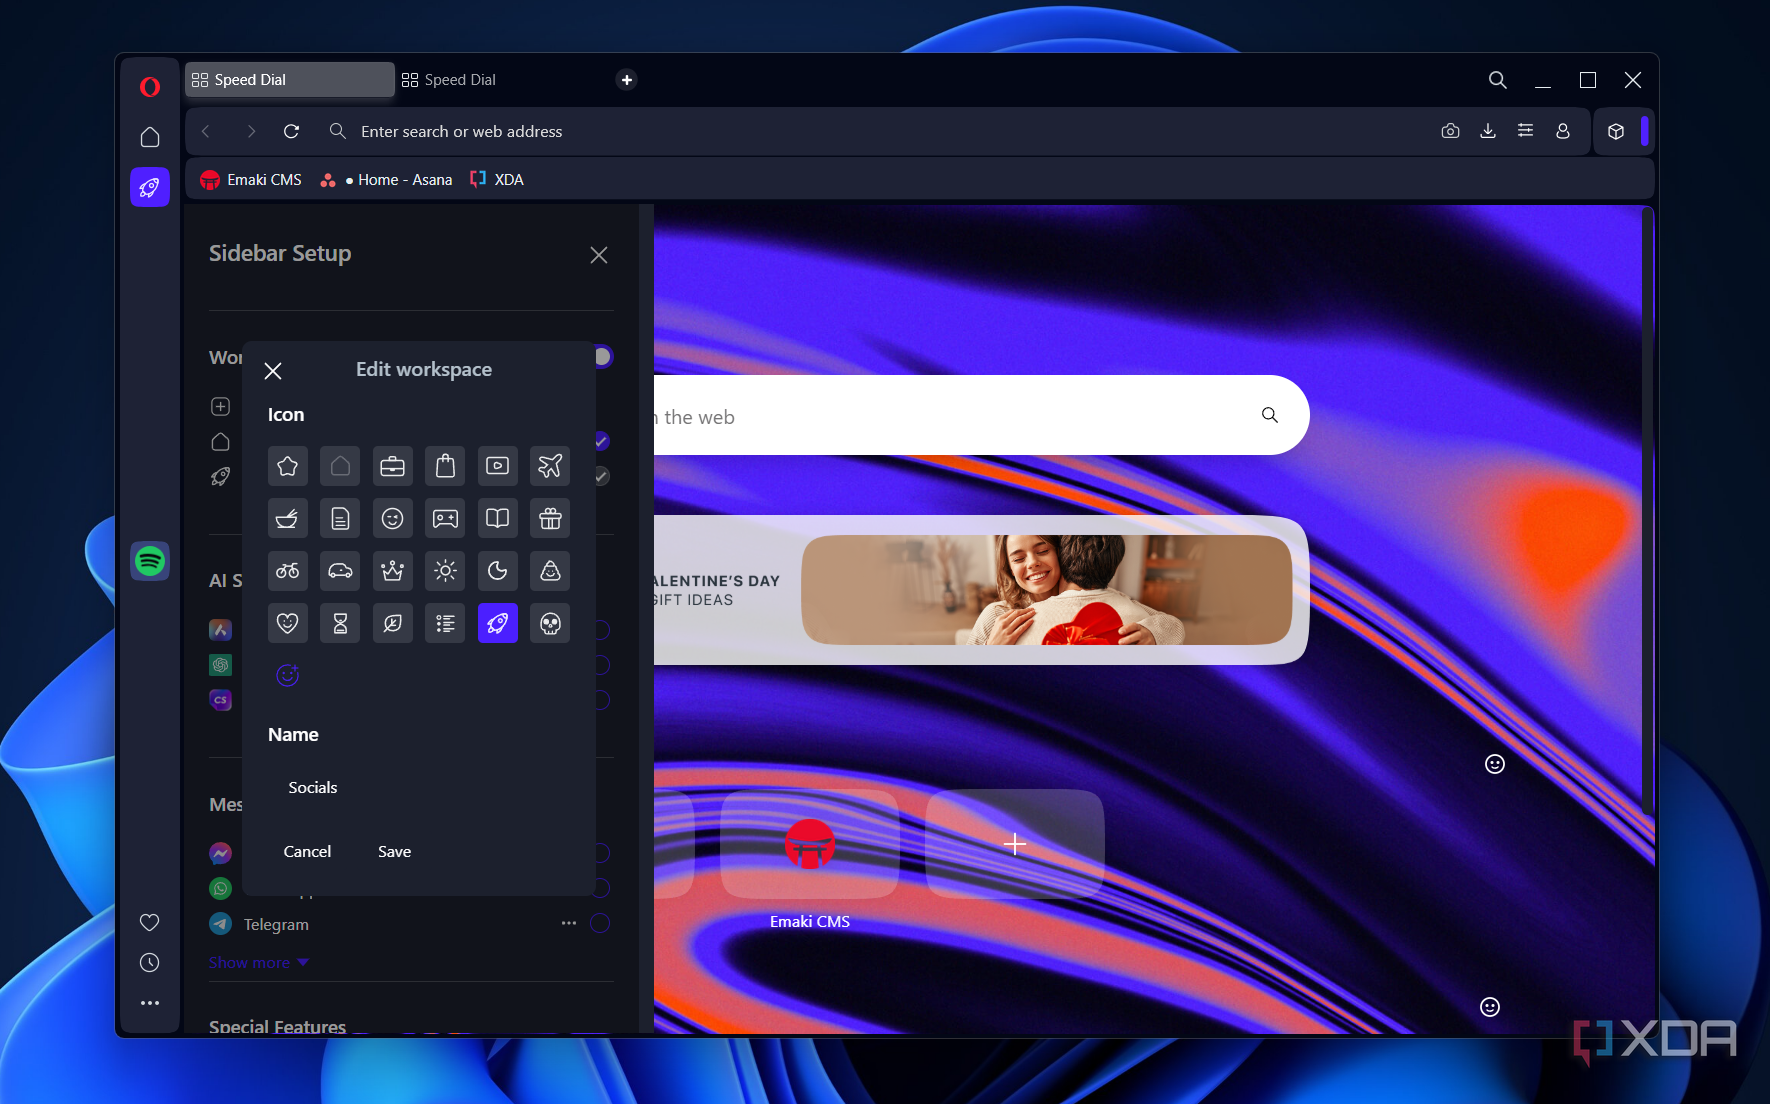Screen dimensions: 1770x1104
Task: Open Emaki CMS bookmark
Action: coord(251,180)
